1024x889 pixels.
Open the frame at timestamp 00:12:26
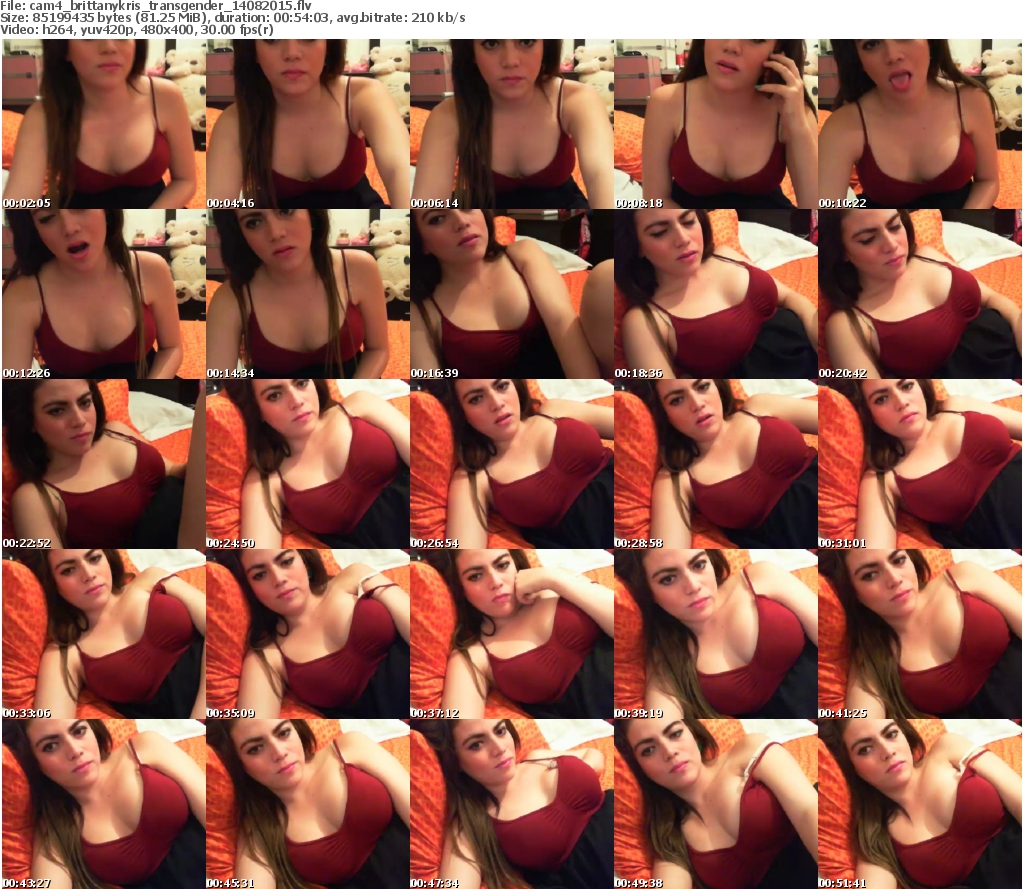point(104,294)
